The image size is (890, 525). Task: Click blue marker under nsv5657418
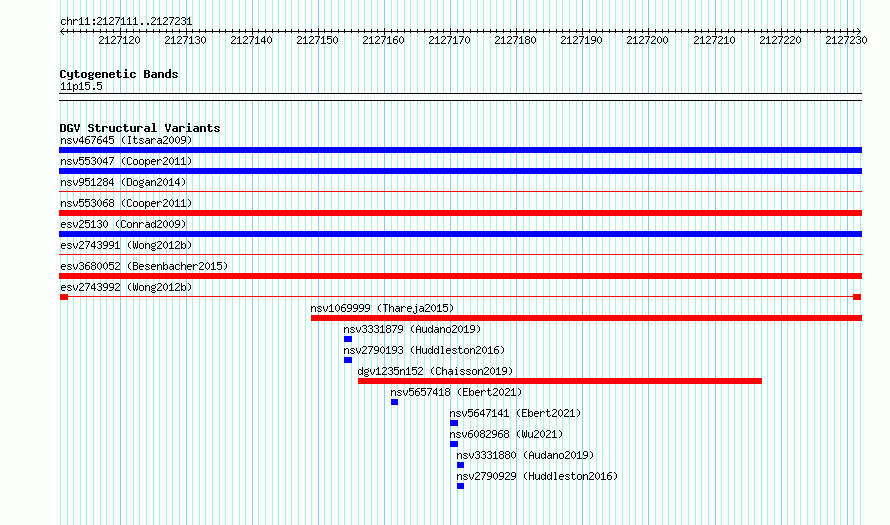click(394, 402)
